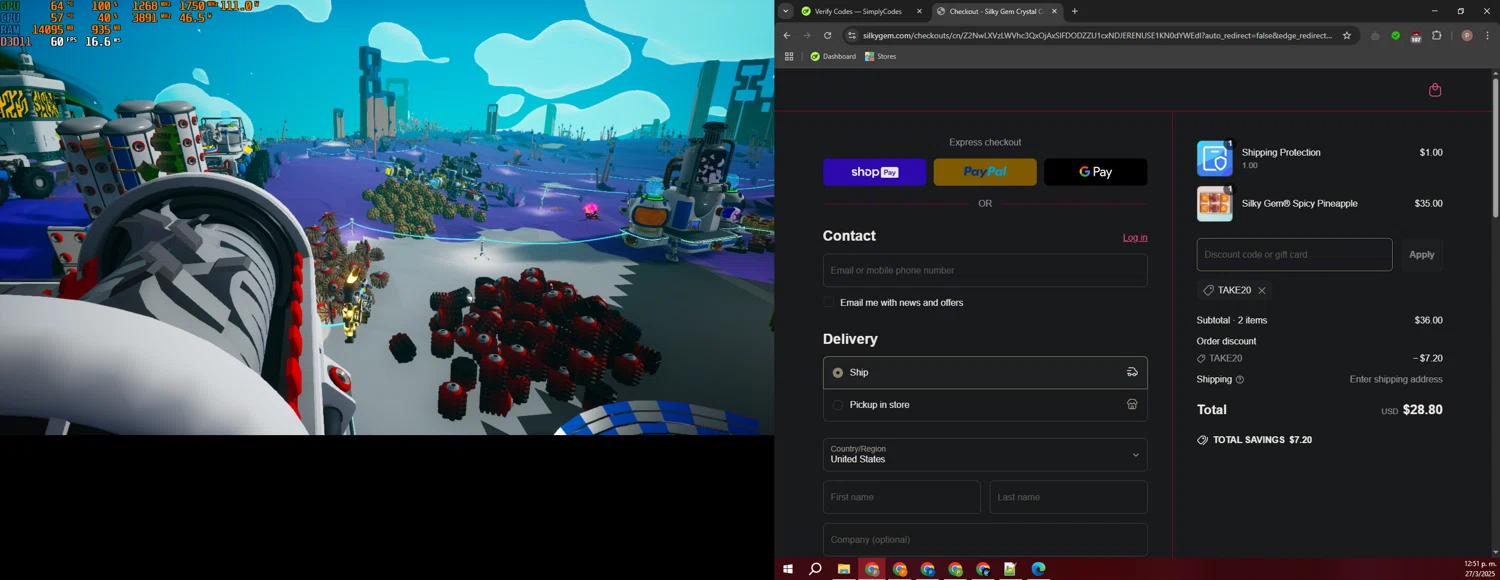Click the Shipping Protection item name
The image size is (1500, 580).
tap(1281, 152)
